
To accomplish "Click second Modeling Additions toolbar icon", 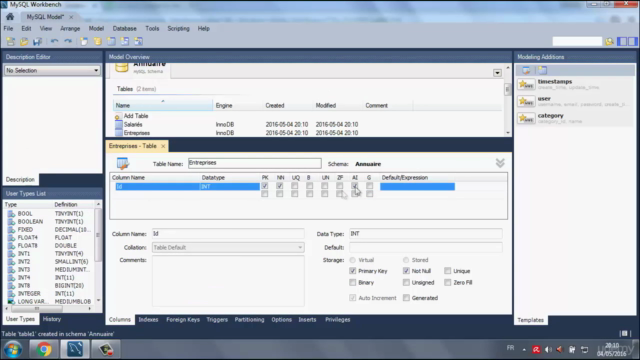I will (x=542, y=71).
